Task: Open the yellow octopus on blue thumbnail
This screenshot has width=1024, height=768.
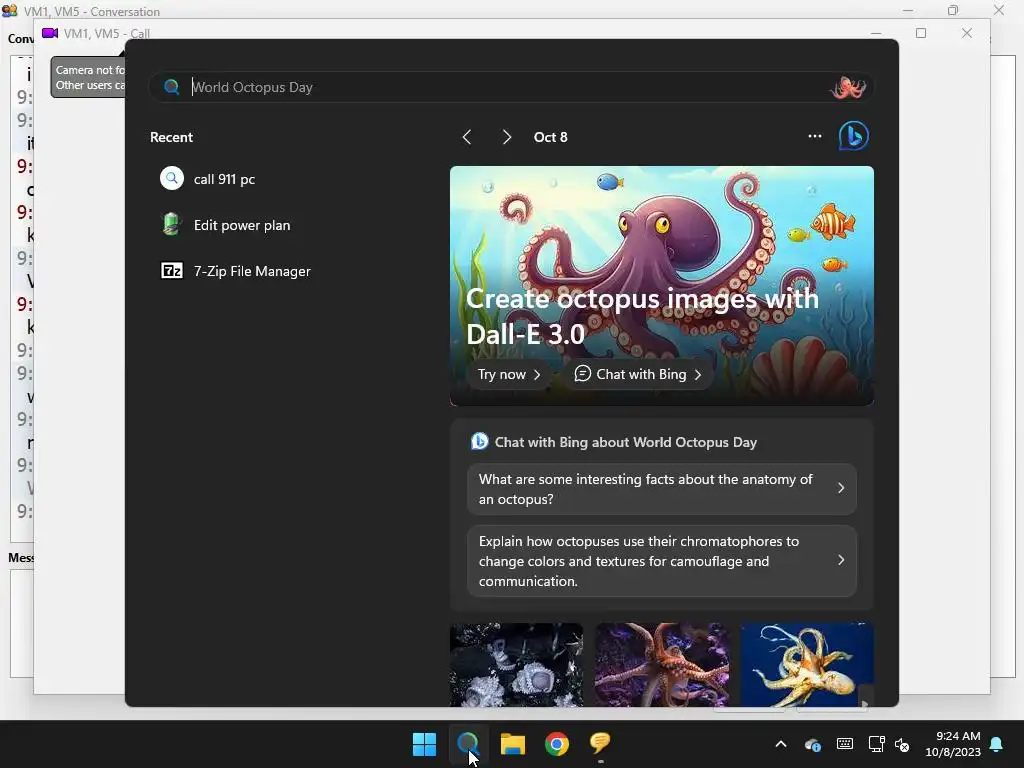Action: (807, 665)
